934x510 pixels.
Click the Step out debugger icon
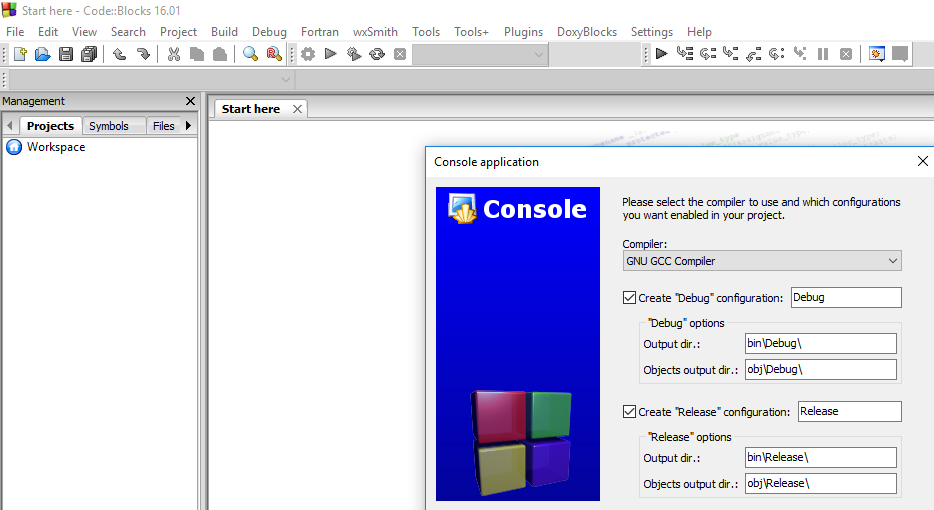tap(754, 54)
